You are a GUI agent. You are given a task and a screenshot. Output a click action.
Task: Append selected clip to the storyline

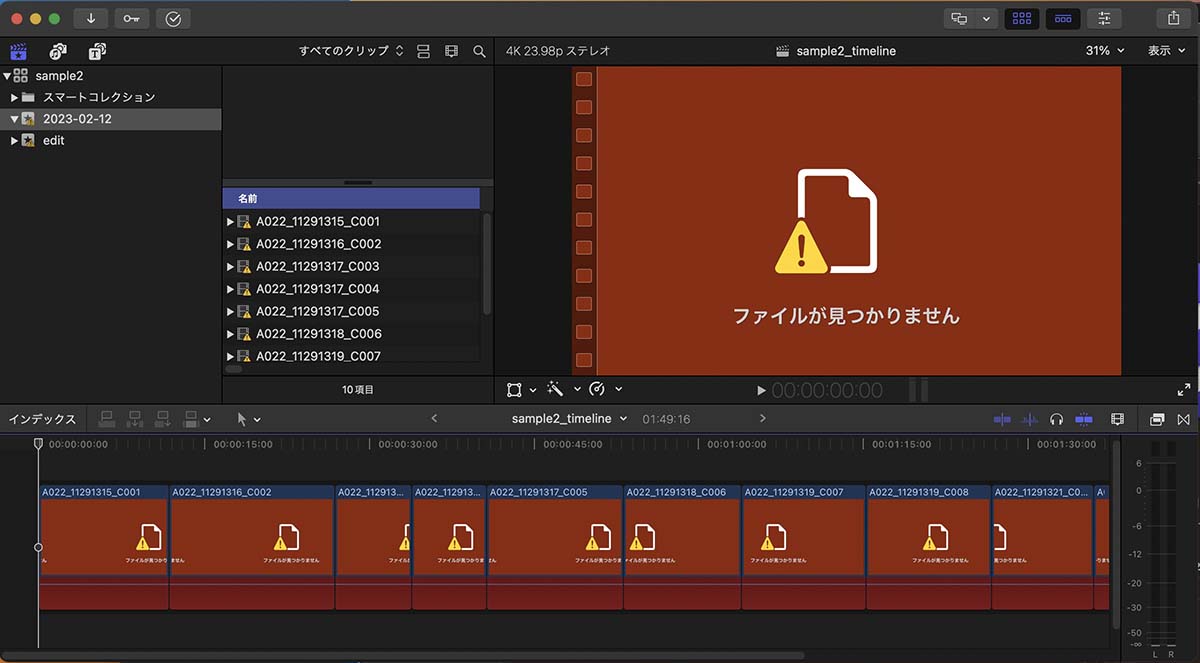163,419
